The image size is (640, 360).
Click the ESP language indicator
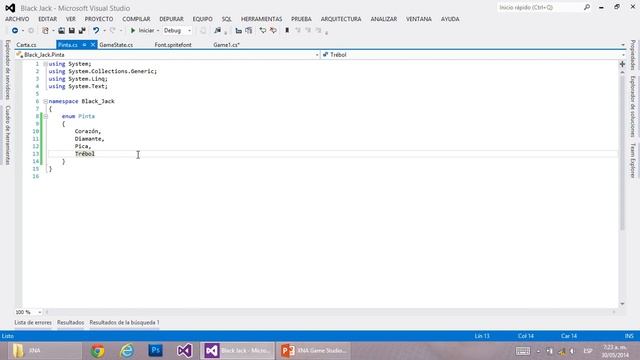[588, 351]
